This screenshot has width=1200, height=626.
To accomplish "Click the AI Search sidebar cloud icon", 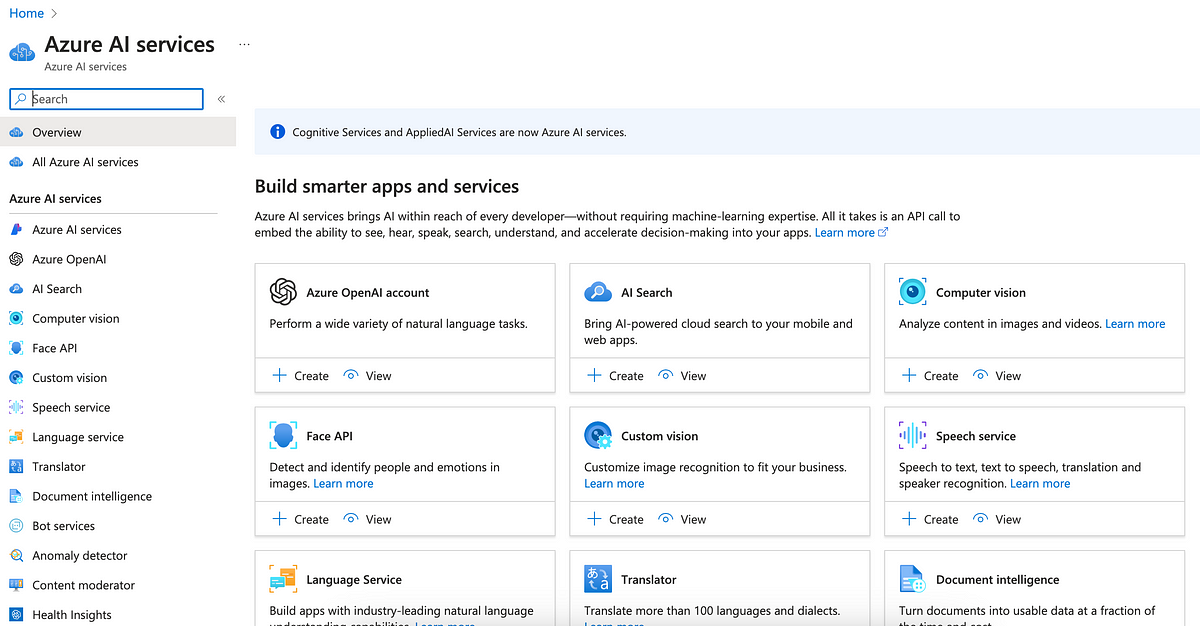I will pyautogui.click(x=16, y=289).
